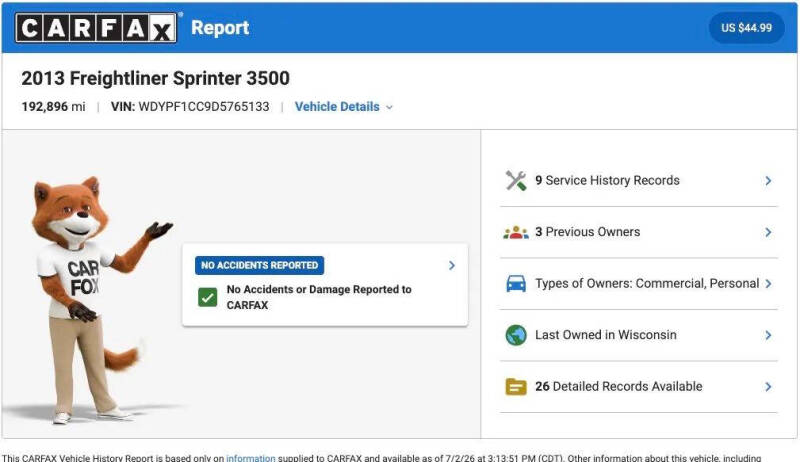Click the globe Last Owned icon

[x=516, y=335]
